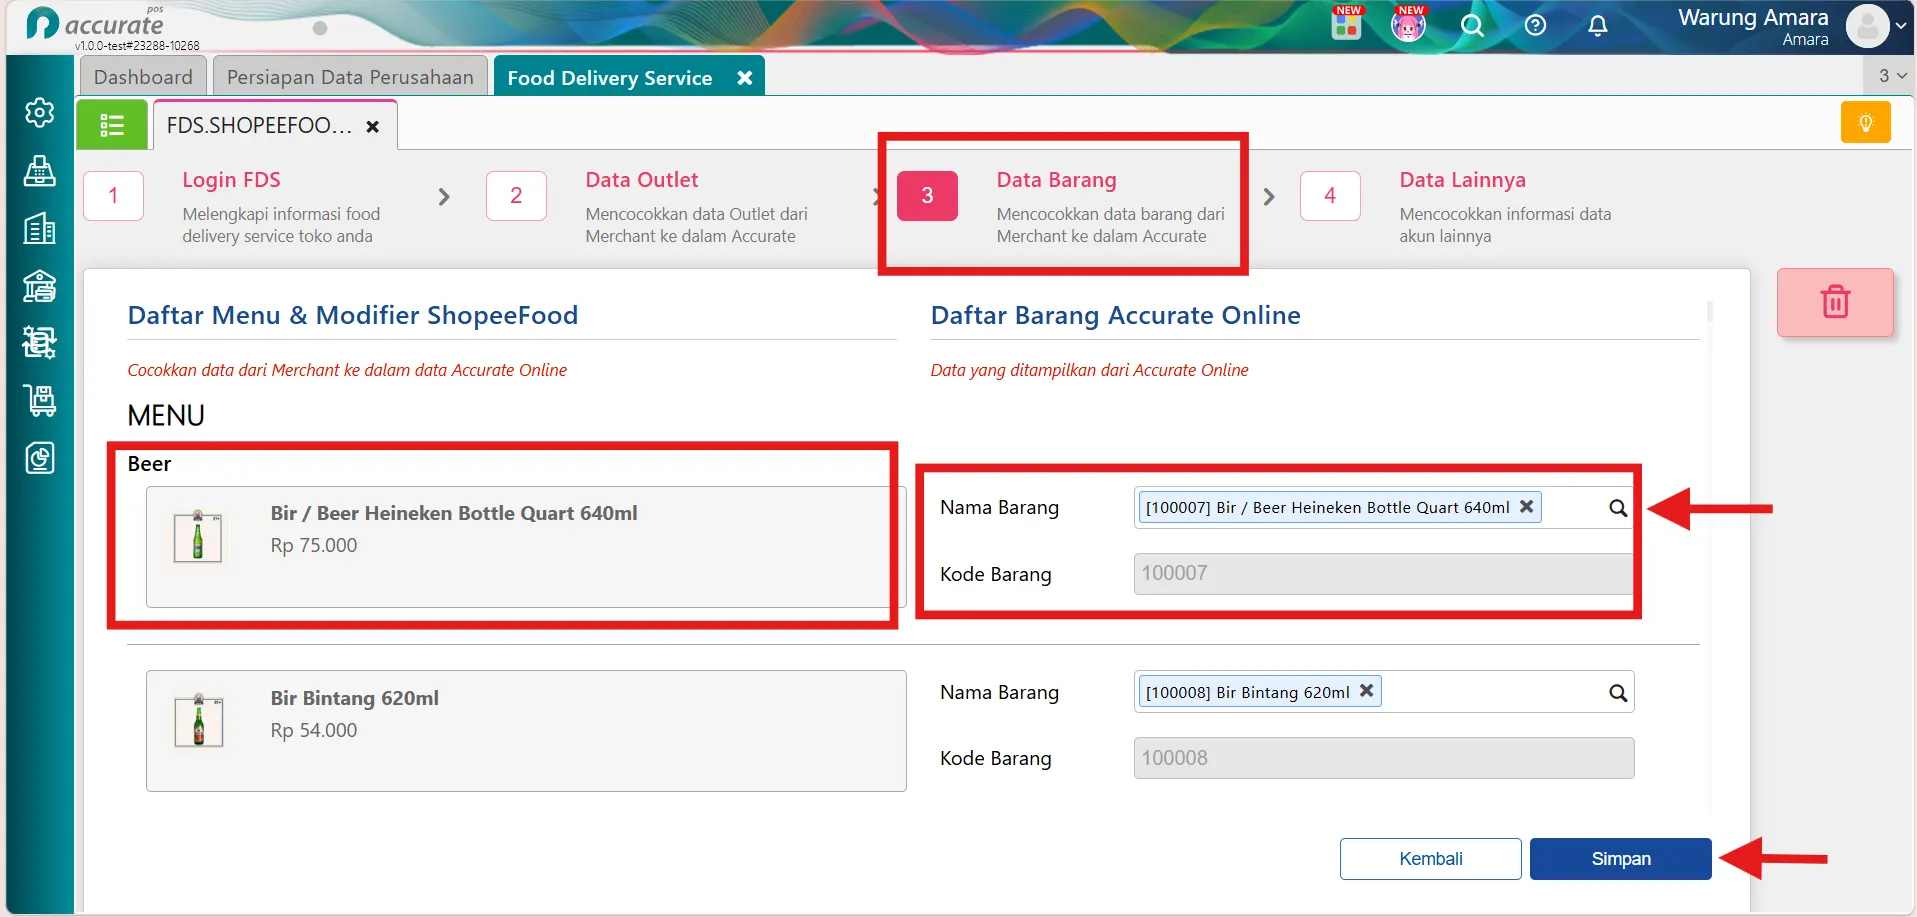Click the search magnifier in top bar
The height and width of the screenshot is (917, 1917).
point(1472,26)
